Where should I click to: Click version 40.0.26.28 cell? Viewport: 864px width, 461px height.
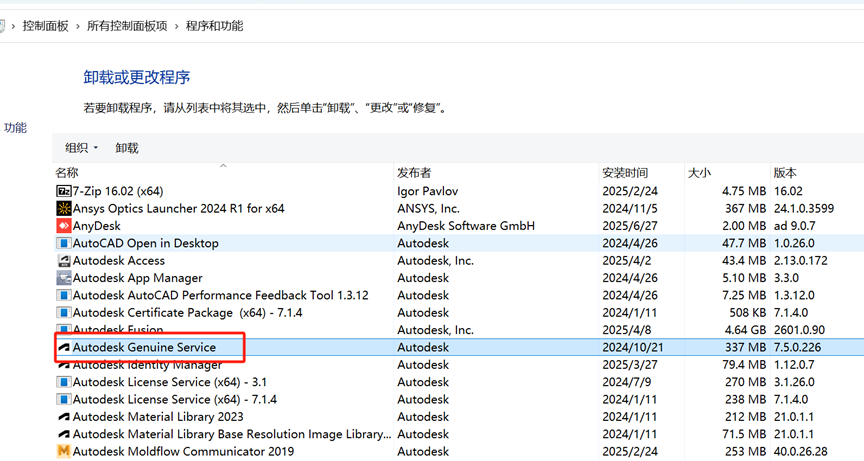(801, 451)
